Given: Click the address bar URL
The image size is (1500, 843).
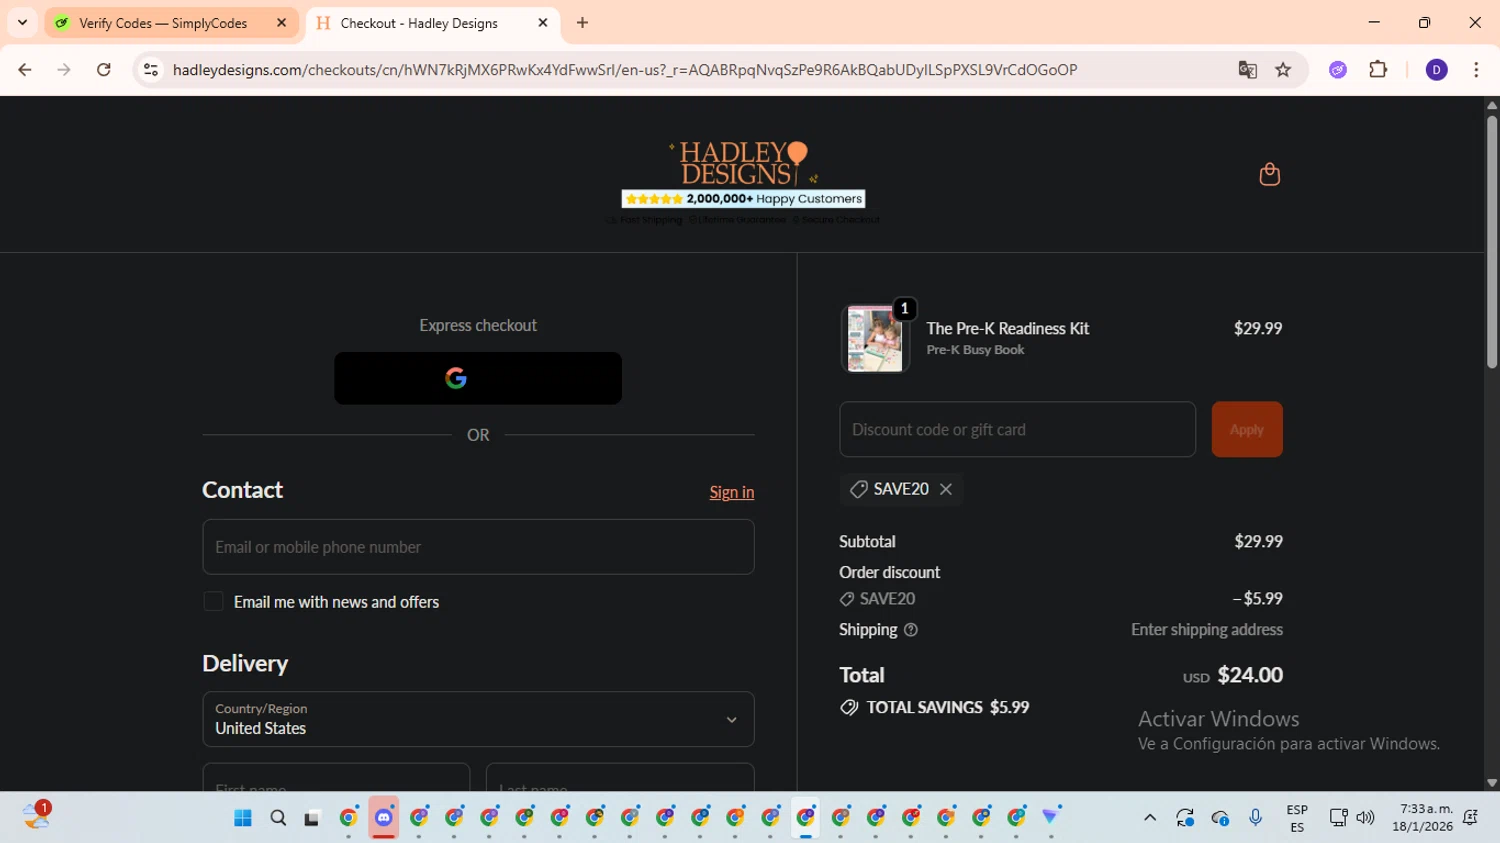Looking at the screenshot, I should (625, 70).
